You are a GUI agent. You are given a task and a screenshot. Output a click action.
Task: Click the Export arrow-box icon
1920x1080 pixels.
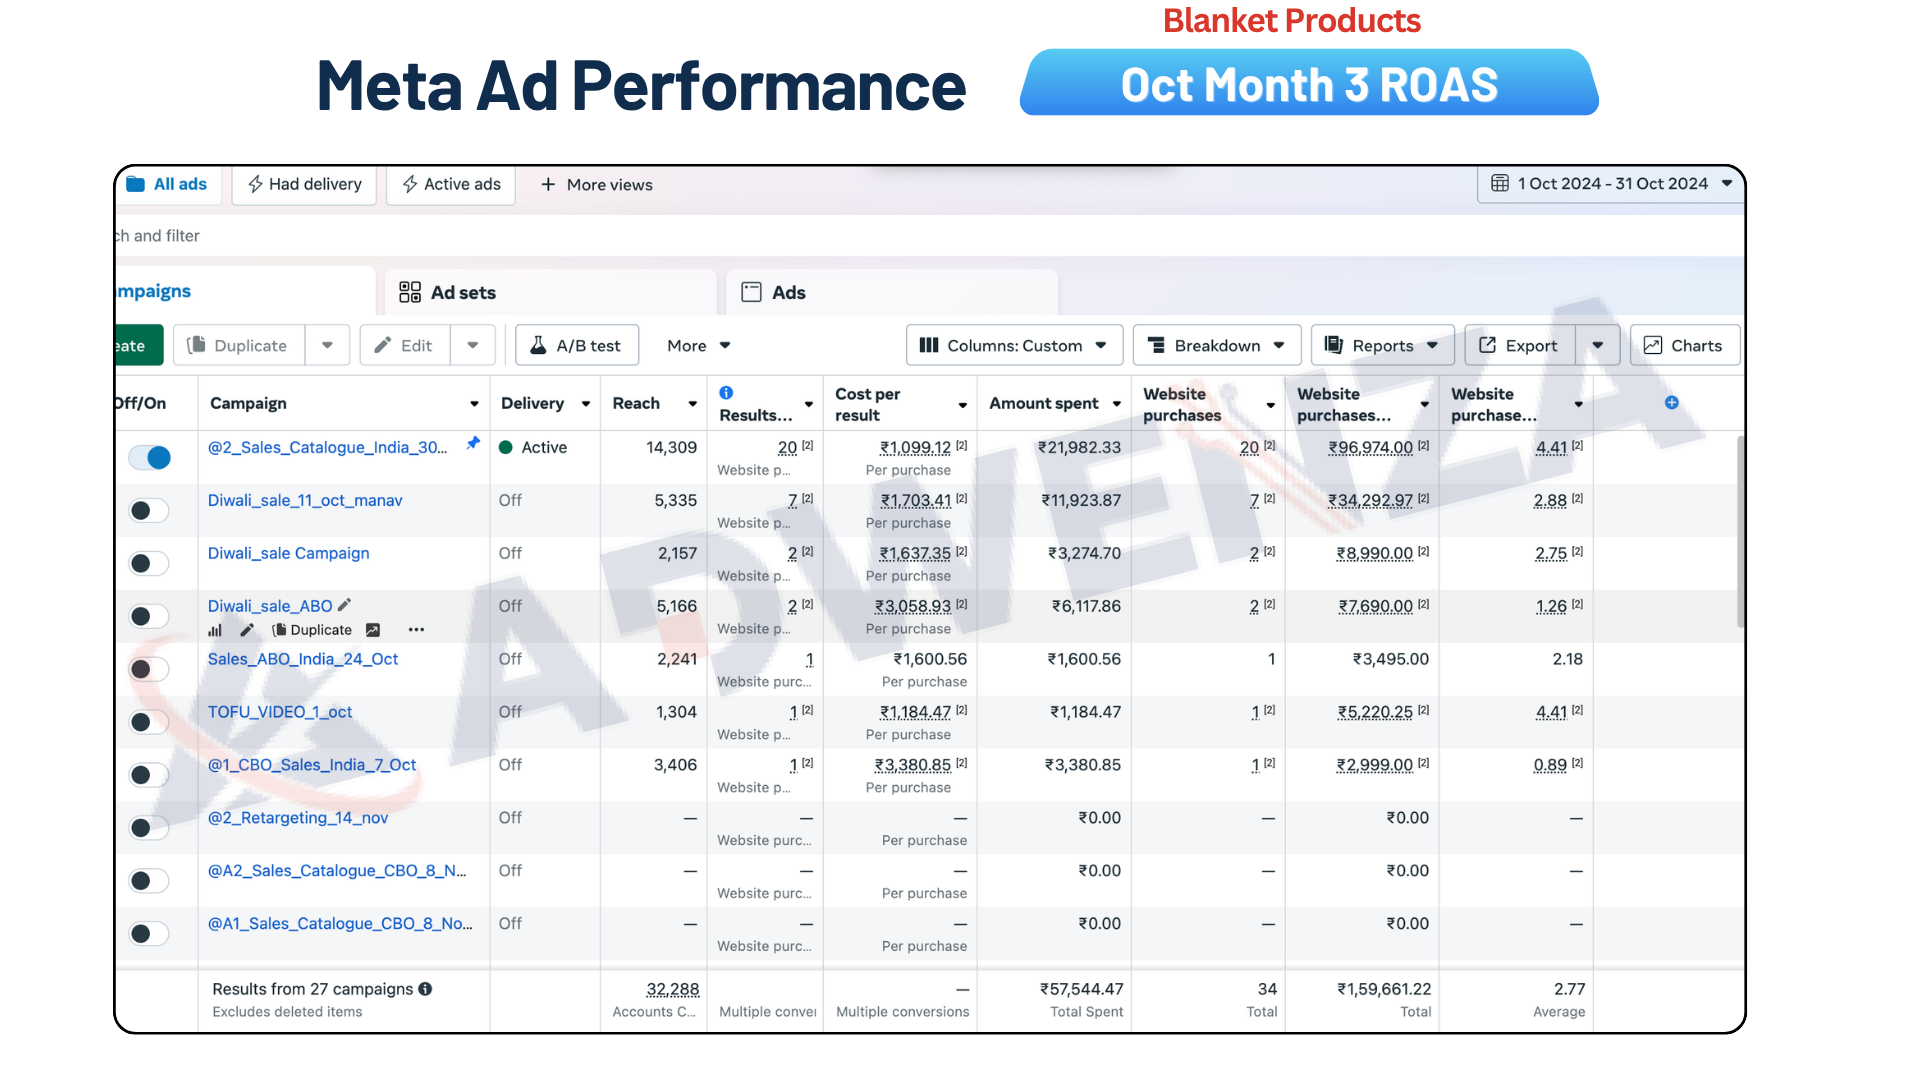(x=1487, y=345)
